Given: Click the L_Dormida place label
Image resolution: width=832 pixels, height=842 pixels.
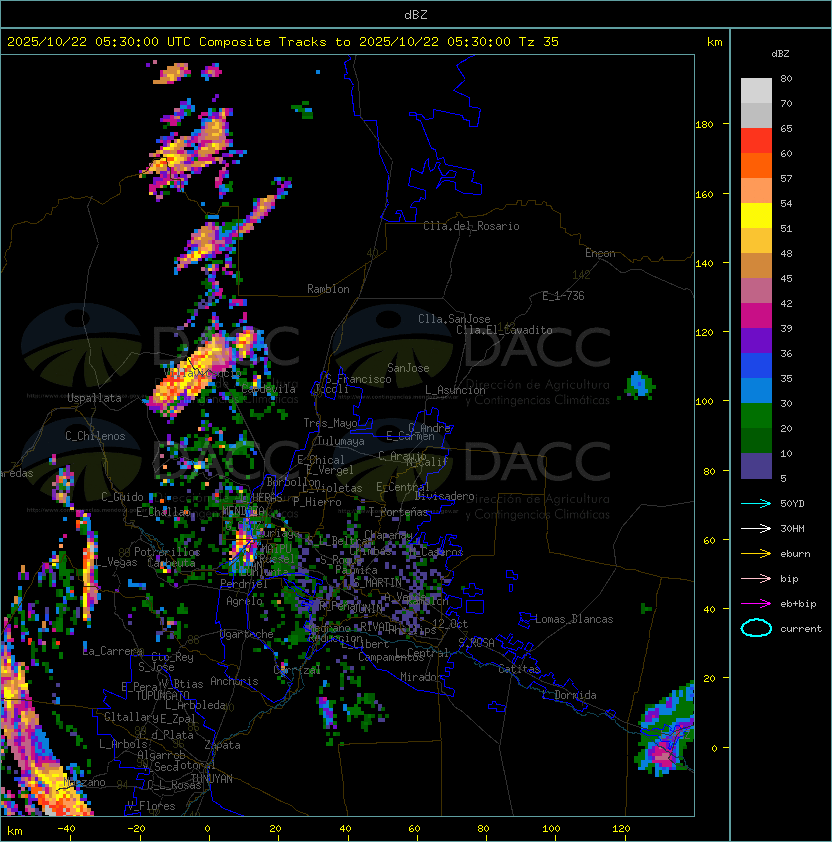Looking at the screenshot, I should coord(569,695).
